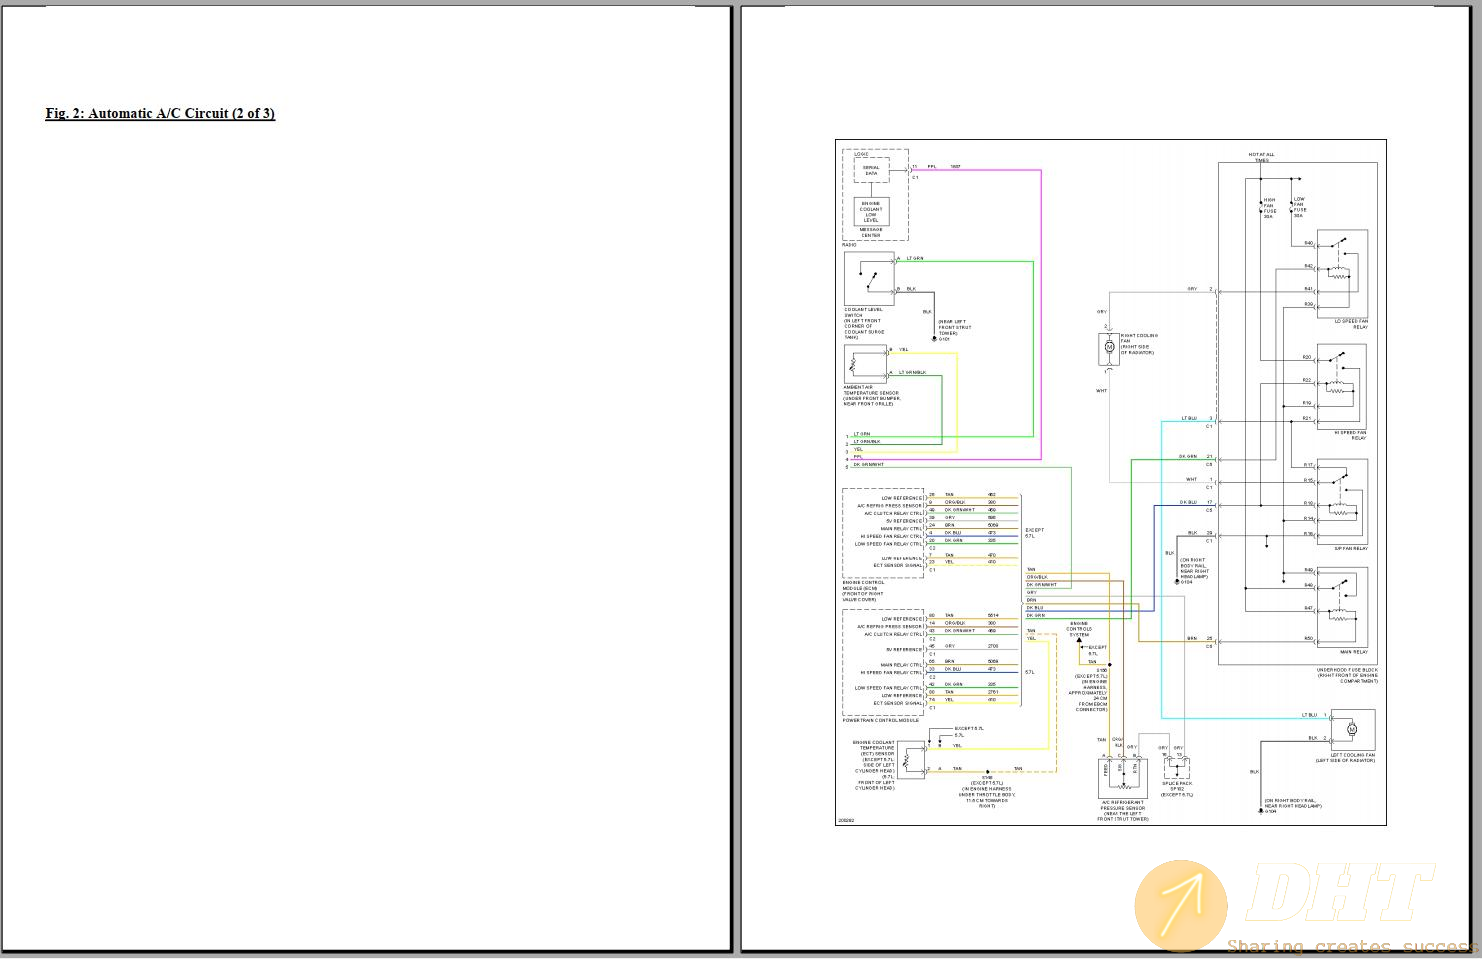Click the 'EXCEPT 5.7L' bracket label beside ECM
Viewport: 1482px width, 959px height.
(x=1034, y=533)
